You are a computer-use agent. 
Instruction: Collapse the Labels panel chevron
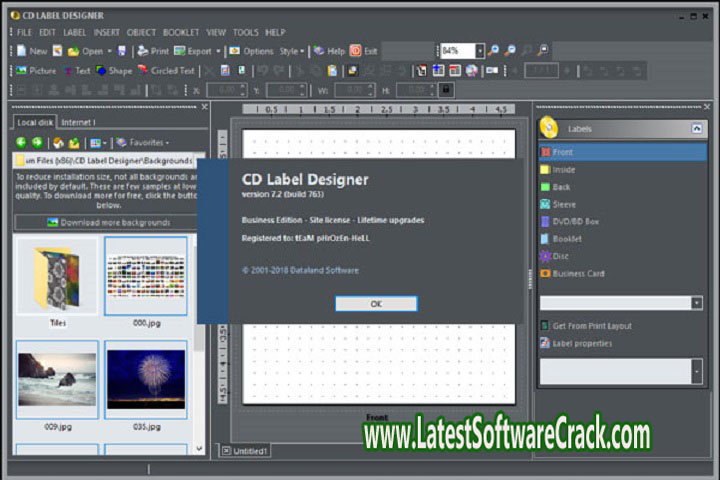697,129
